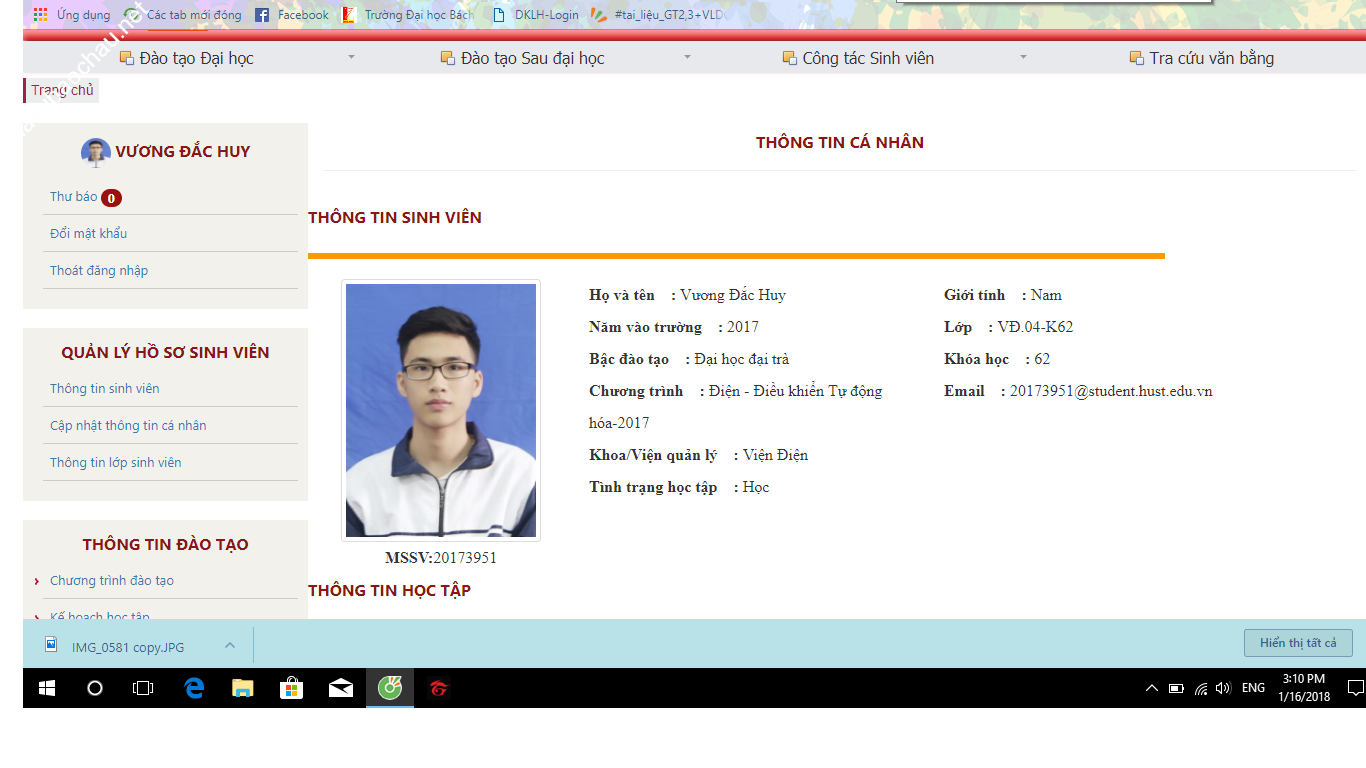Viewport: 1366px width, 768px height.
Task: Open the Mail app in the taskbar
Action: 340,688
